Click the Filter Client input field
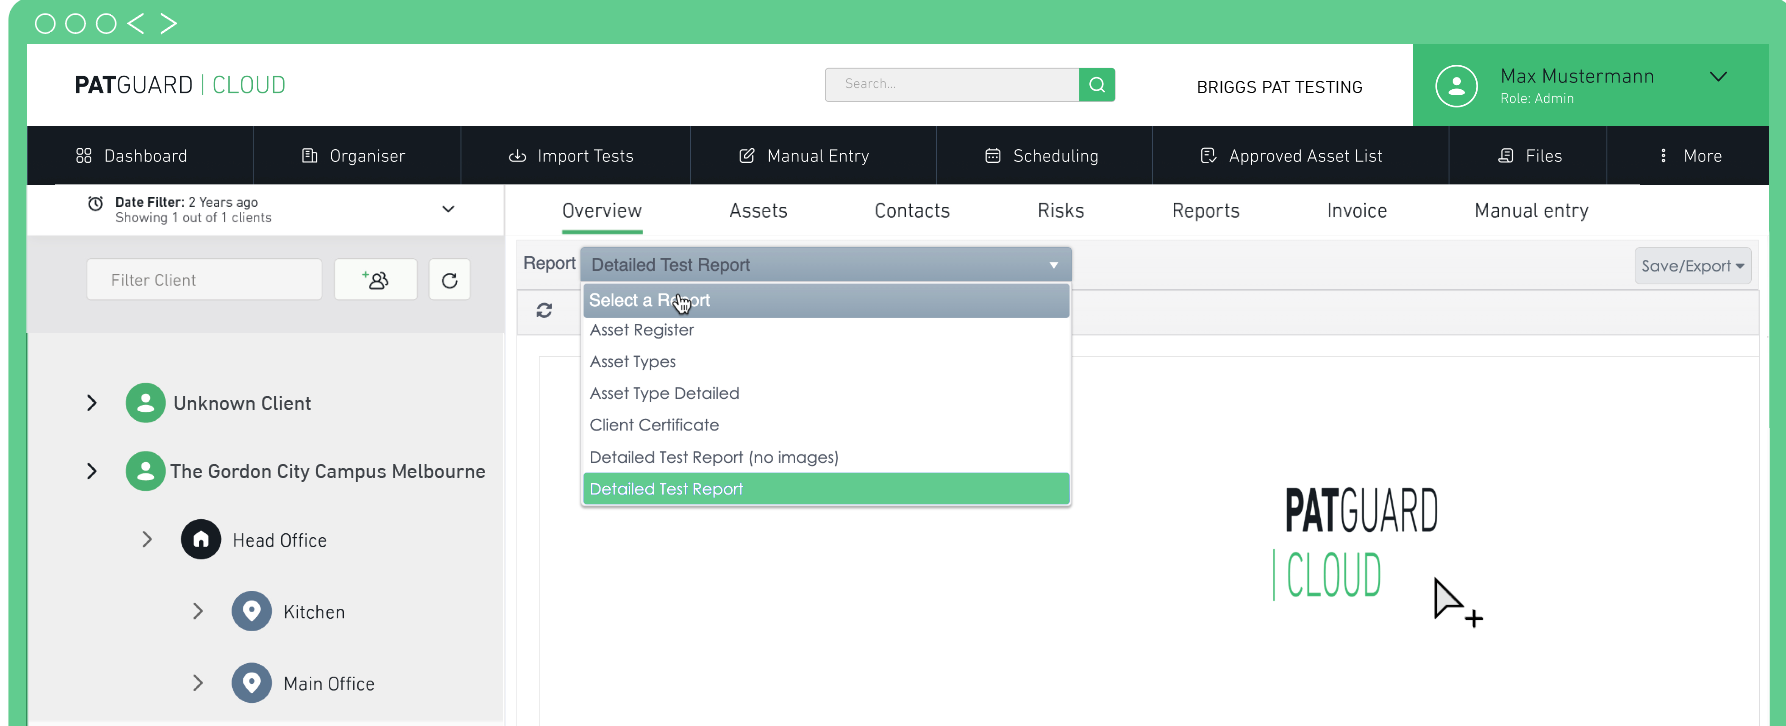Screen dimensions: 1786x726 (204, 280)
